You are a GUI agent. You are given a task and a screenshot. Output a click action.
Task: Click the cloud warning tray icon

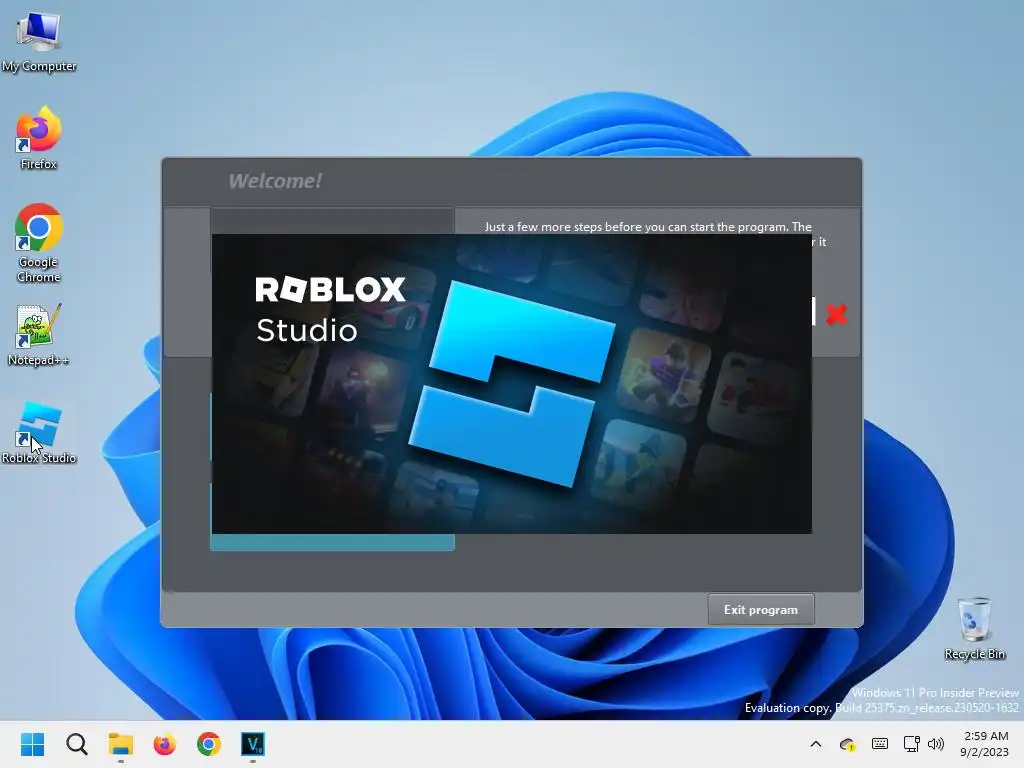(x=848, y=744)
